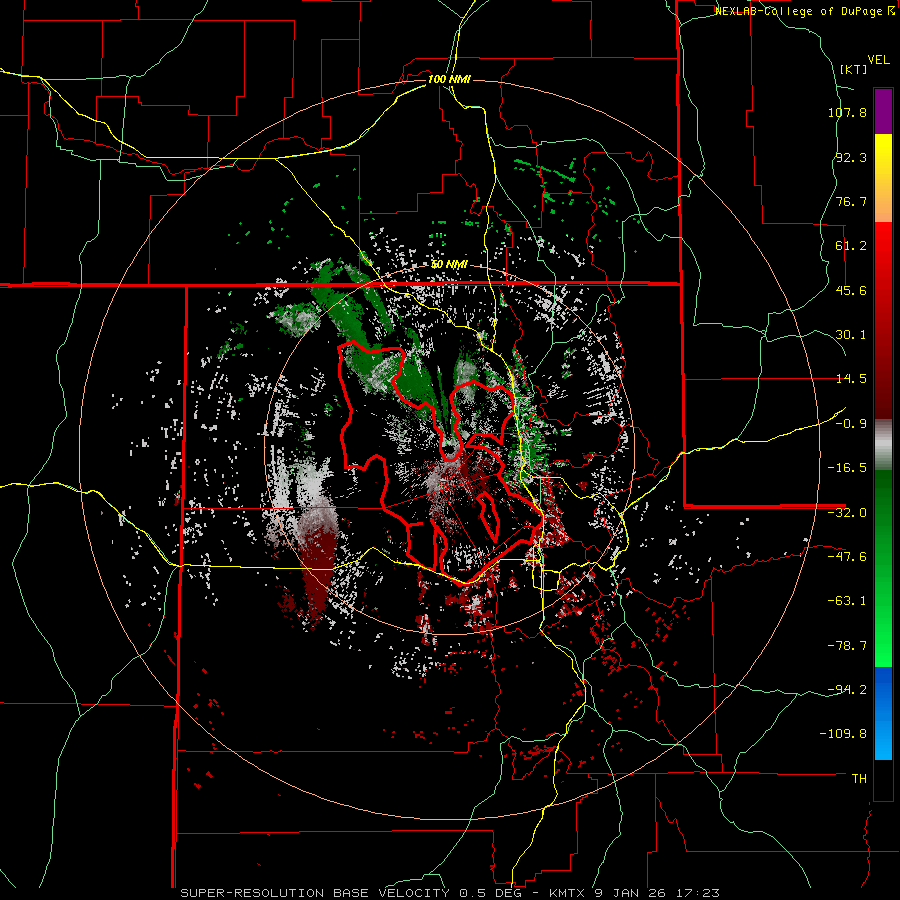Click the 50 NMI range ring label
The image size is (900, 900).
449,265
